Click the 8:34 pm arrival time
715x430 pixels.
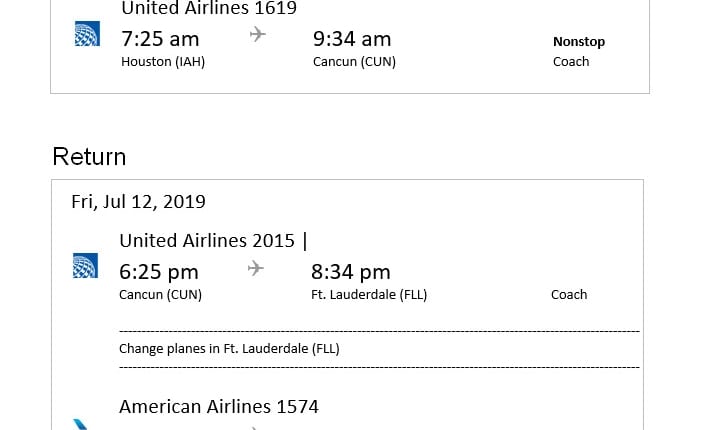(x=350, y=272)
